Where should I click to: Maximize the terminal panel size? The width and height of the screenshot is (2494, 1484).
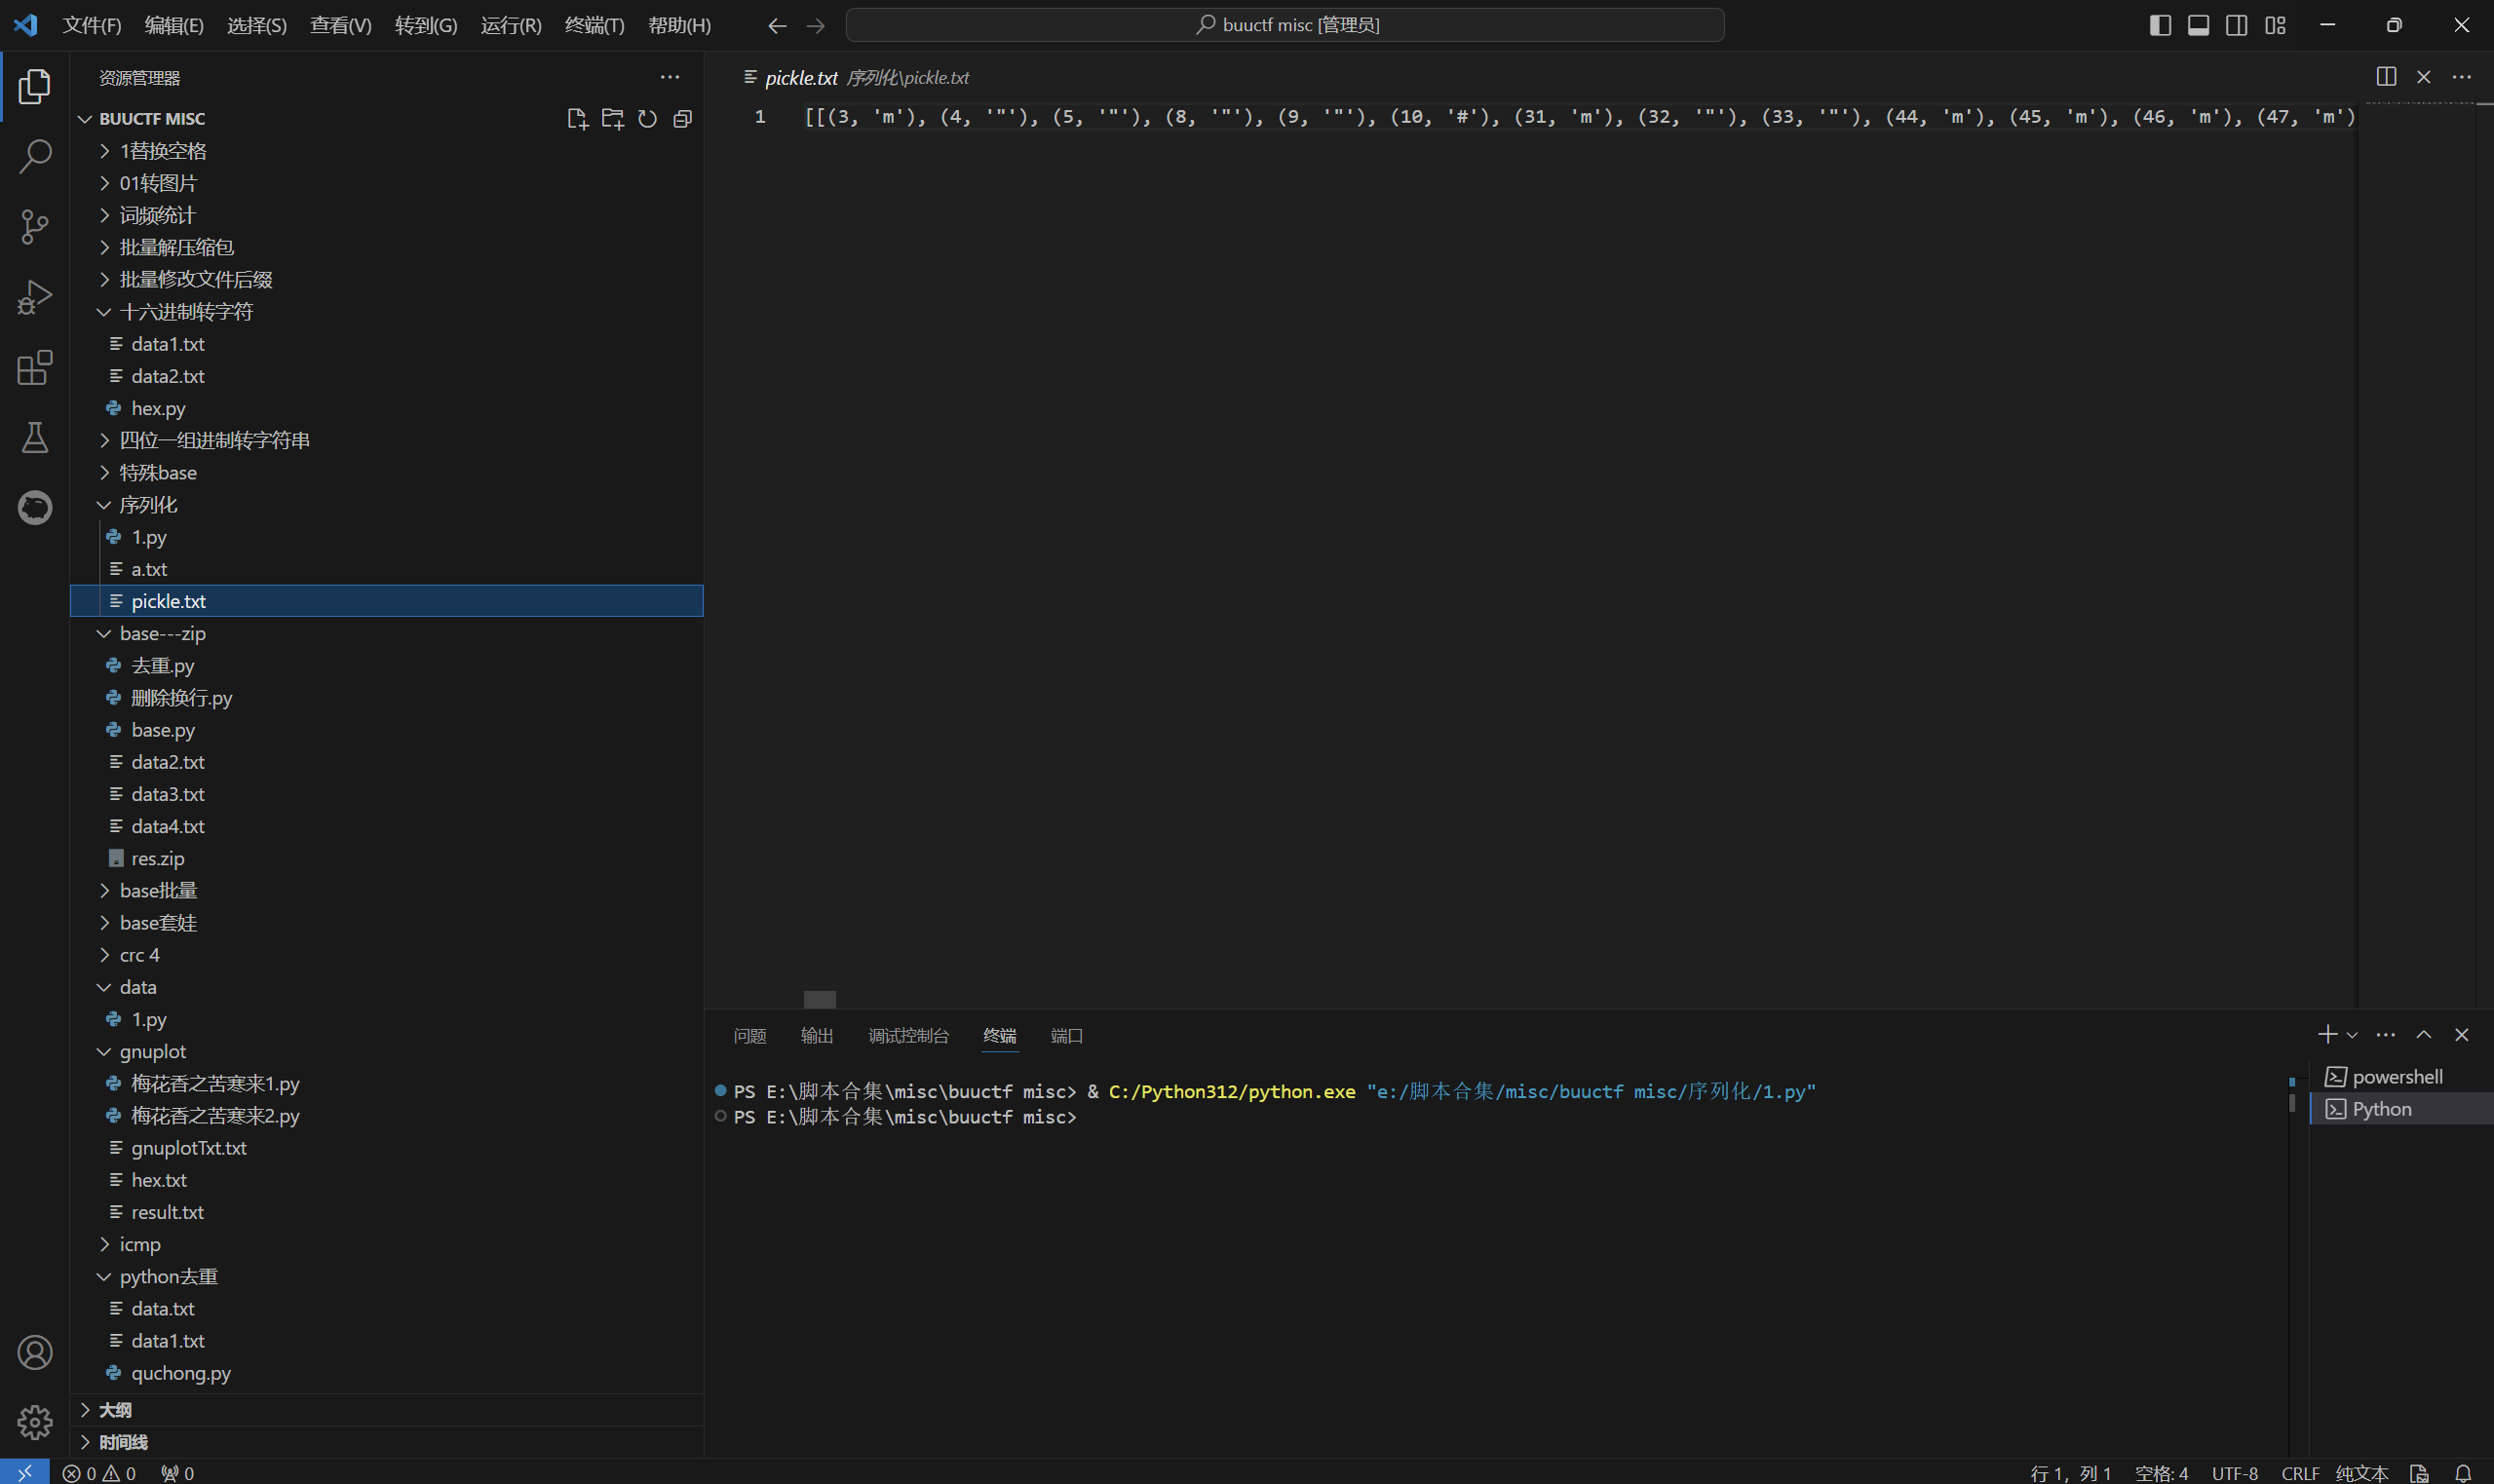2424,1035
